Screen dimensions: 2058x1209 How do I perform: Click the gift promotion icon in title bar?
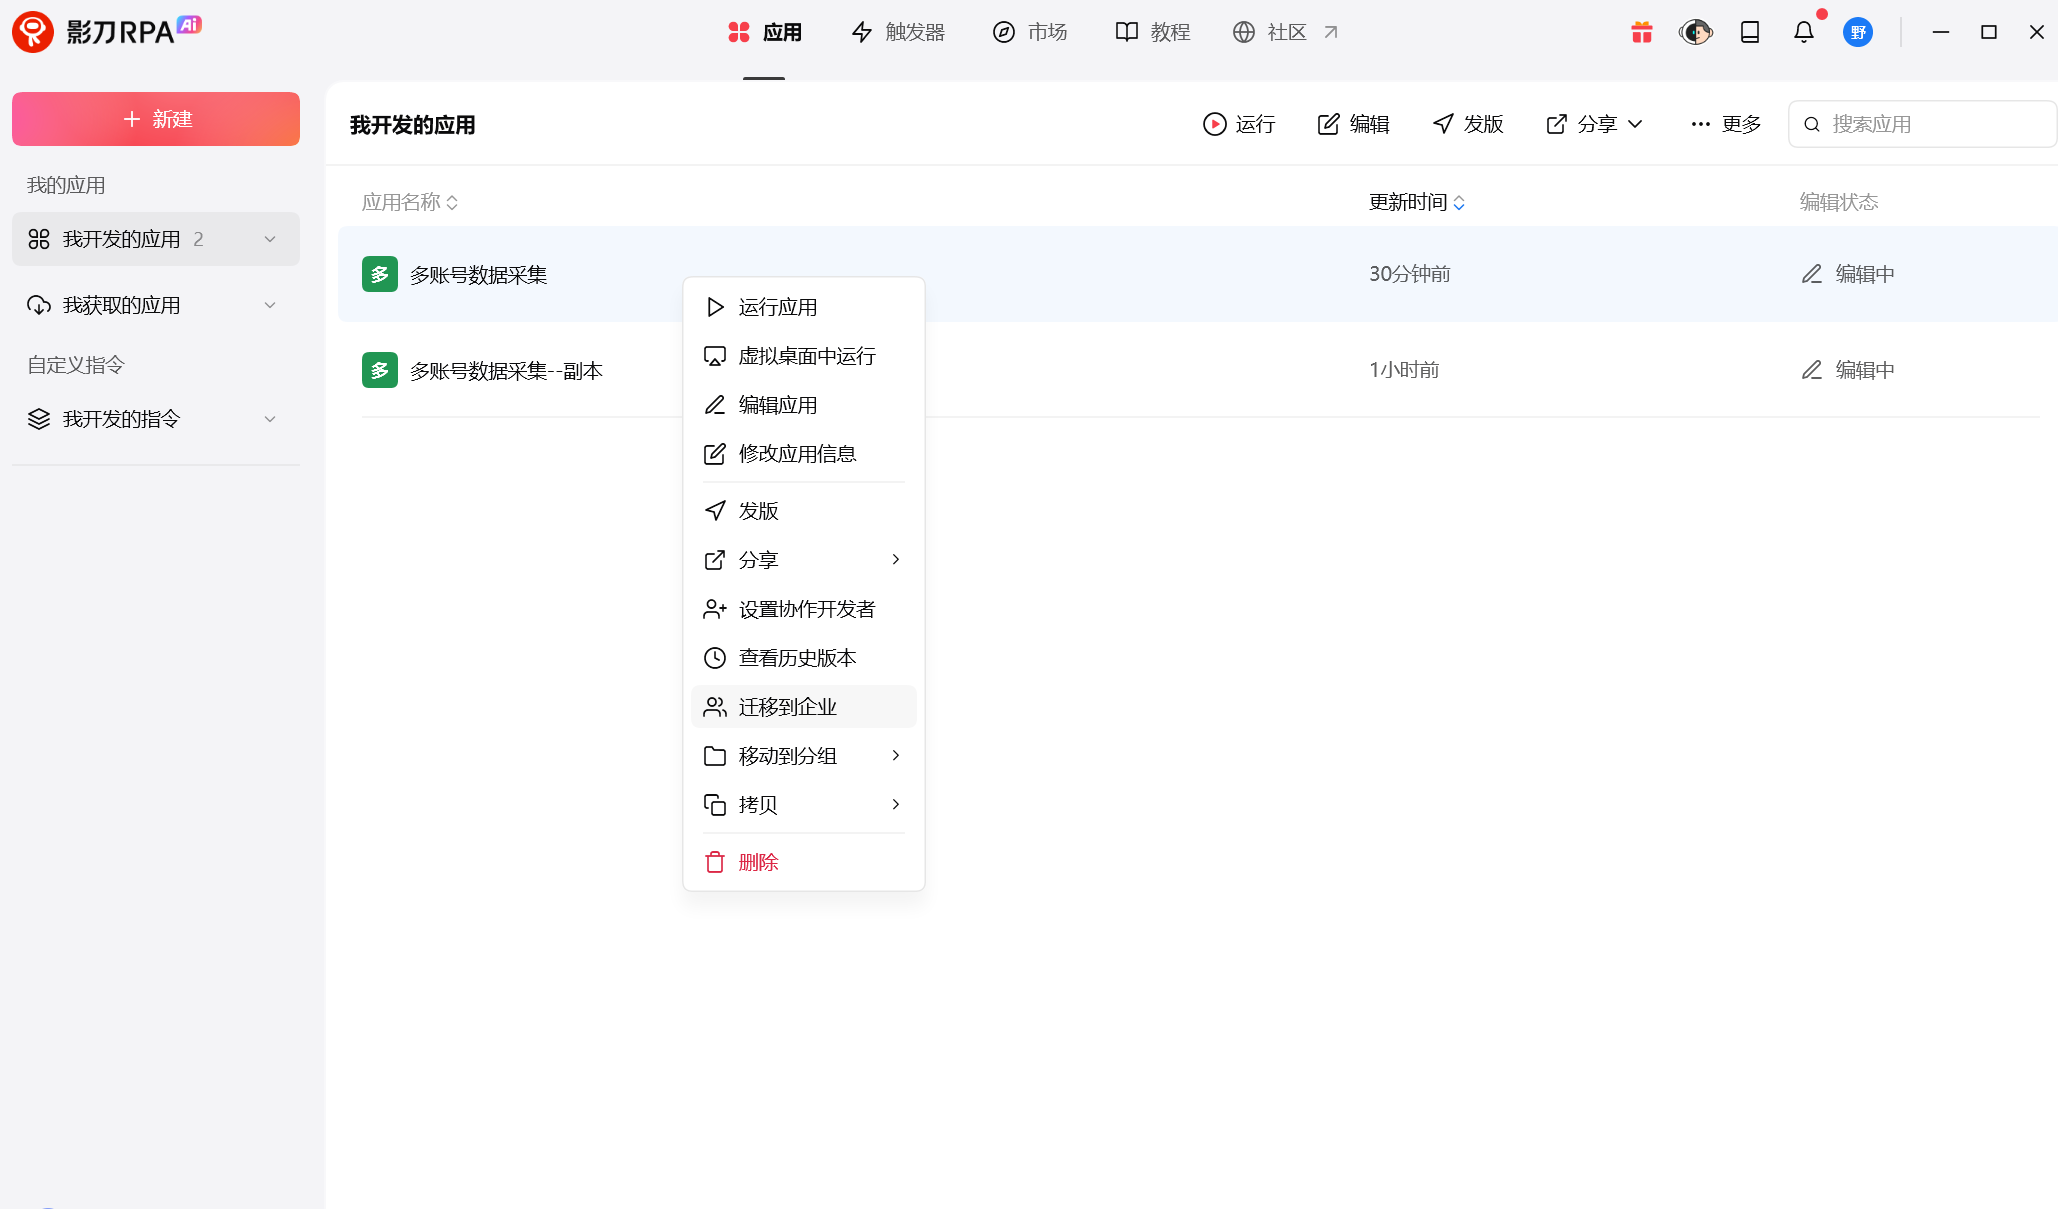coord(1641,32)
